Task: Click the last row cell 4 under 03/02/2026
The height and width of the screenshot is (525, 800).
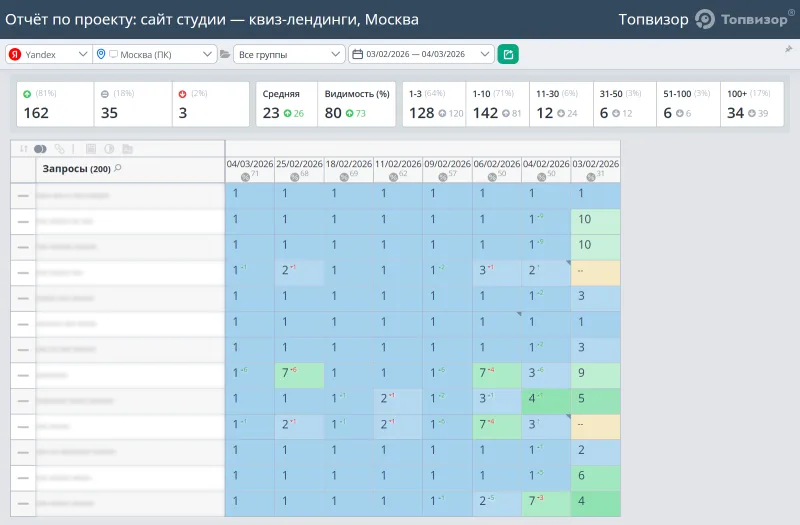Action: (595, 504)
